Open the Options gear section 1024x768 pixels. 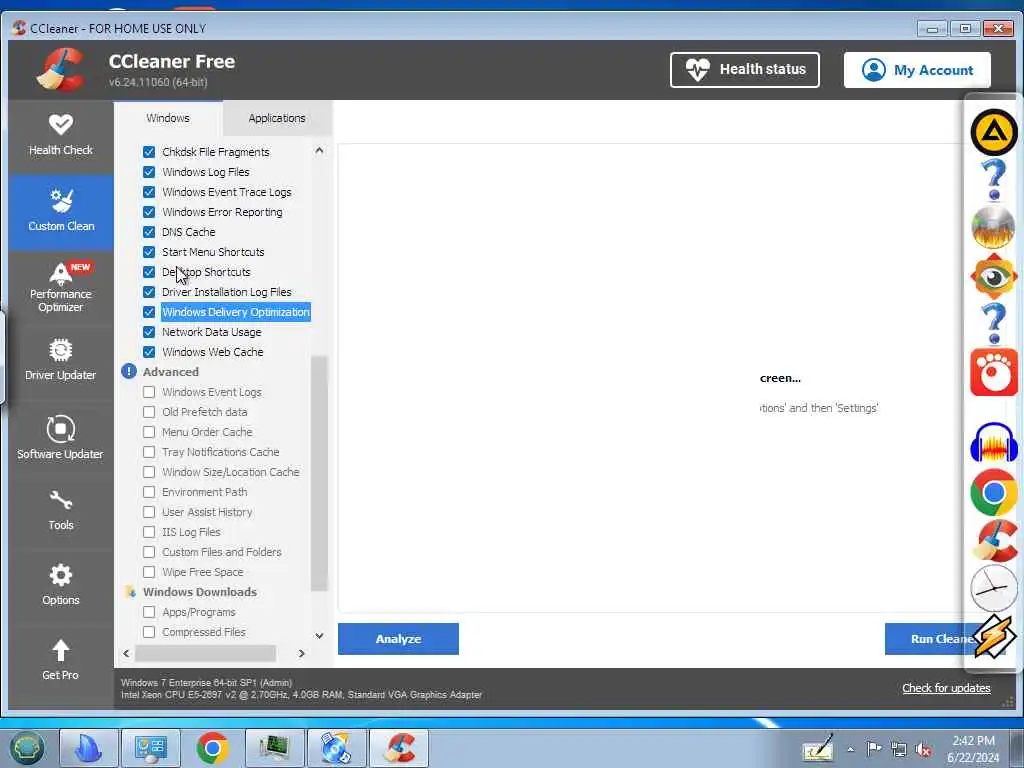61,585
